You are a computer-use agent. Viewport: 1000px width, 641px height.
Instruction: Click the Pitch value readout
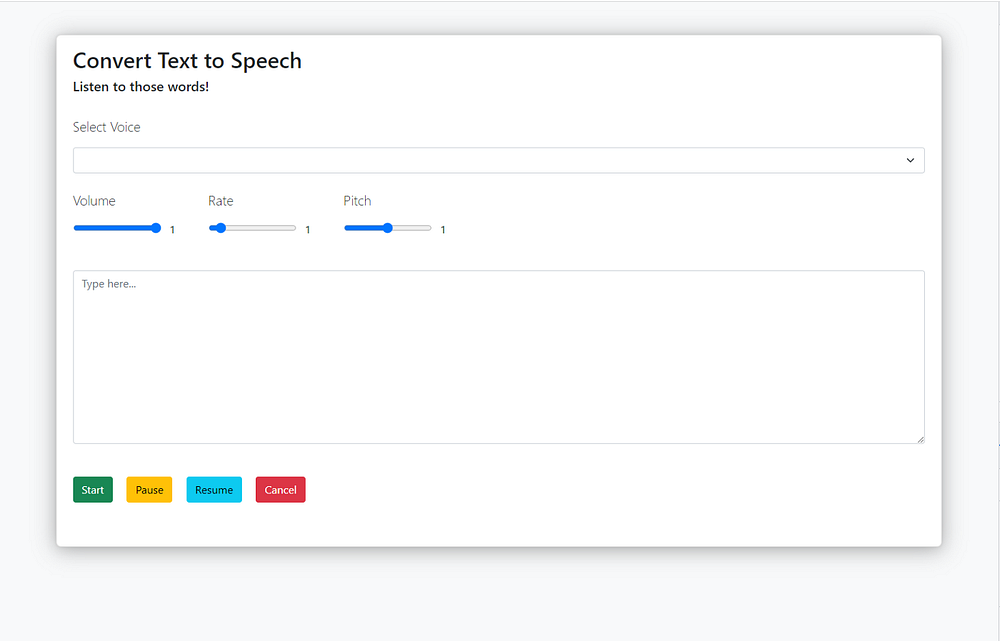[x=443, y=230]
